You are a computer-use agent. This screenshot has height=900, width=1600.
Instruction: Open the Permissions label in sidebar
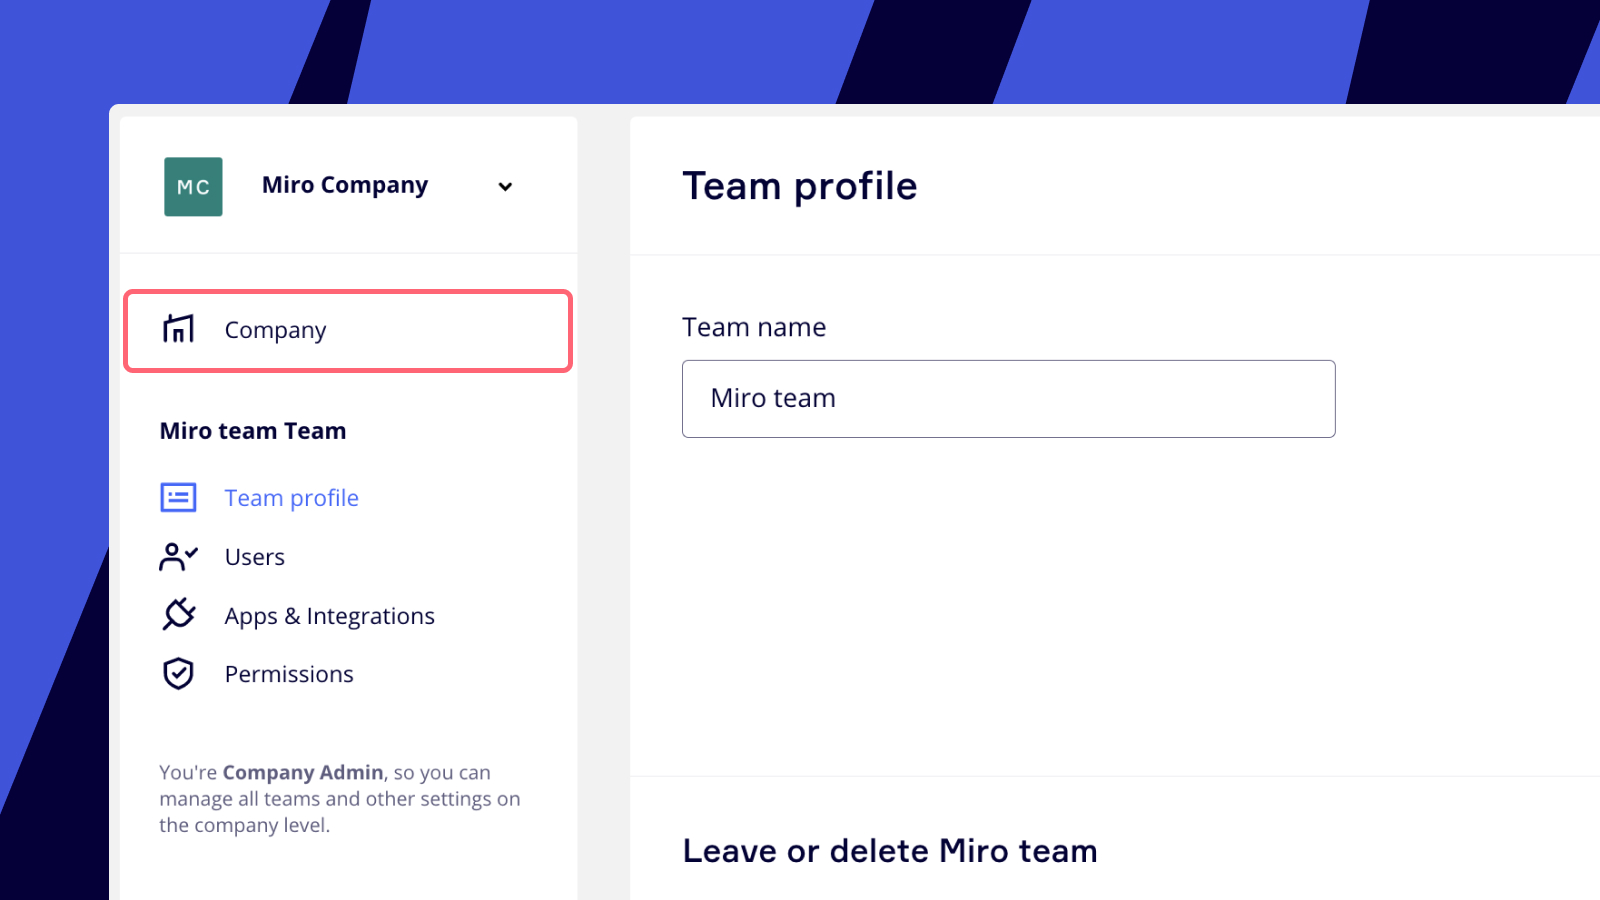tap(289, 674)
